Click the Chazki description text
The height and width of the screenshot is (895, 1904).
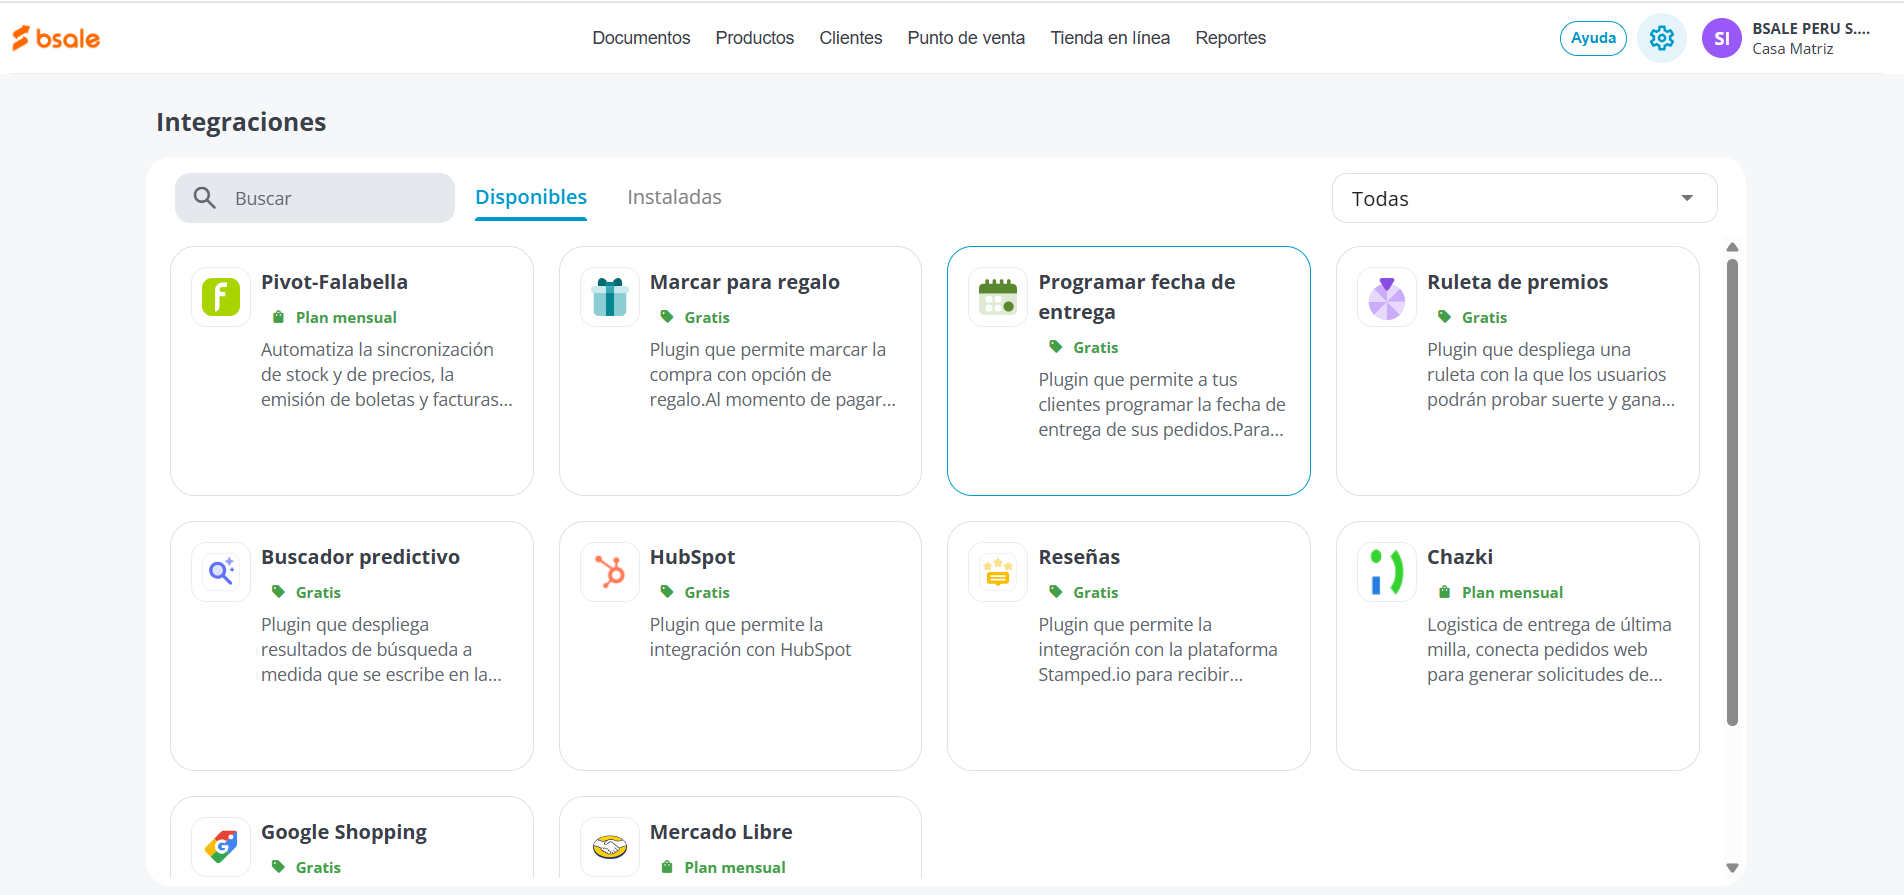(x=1549, y=650)
